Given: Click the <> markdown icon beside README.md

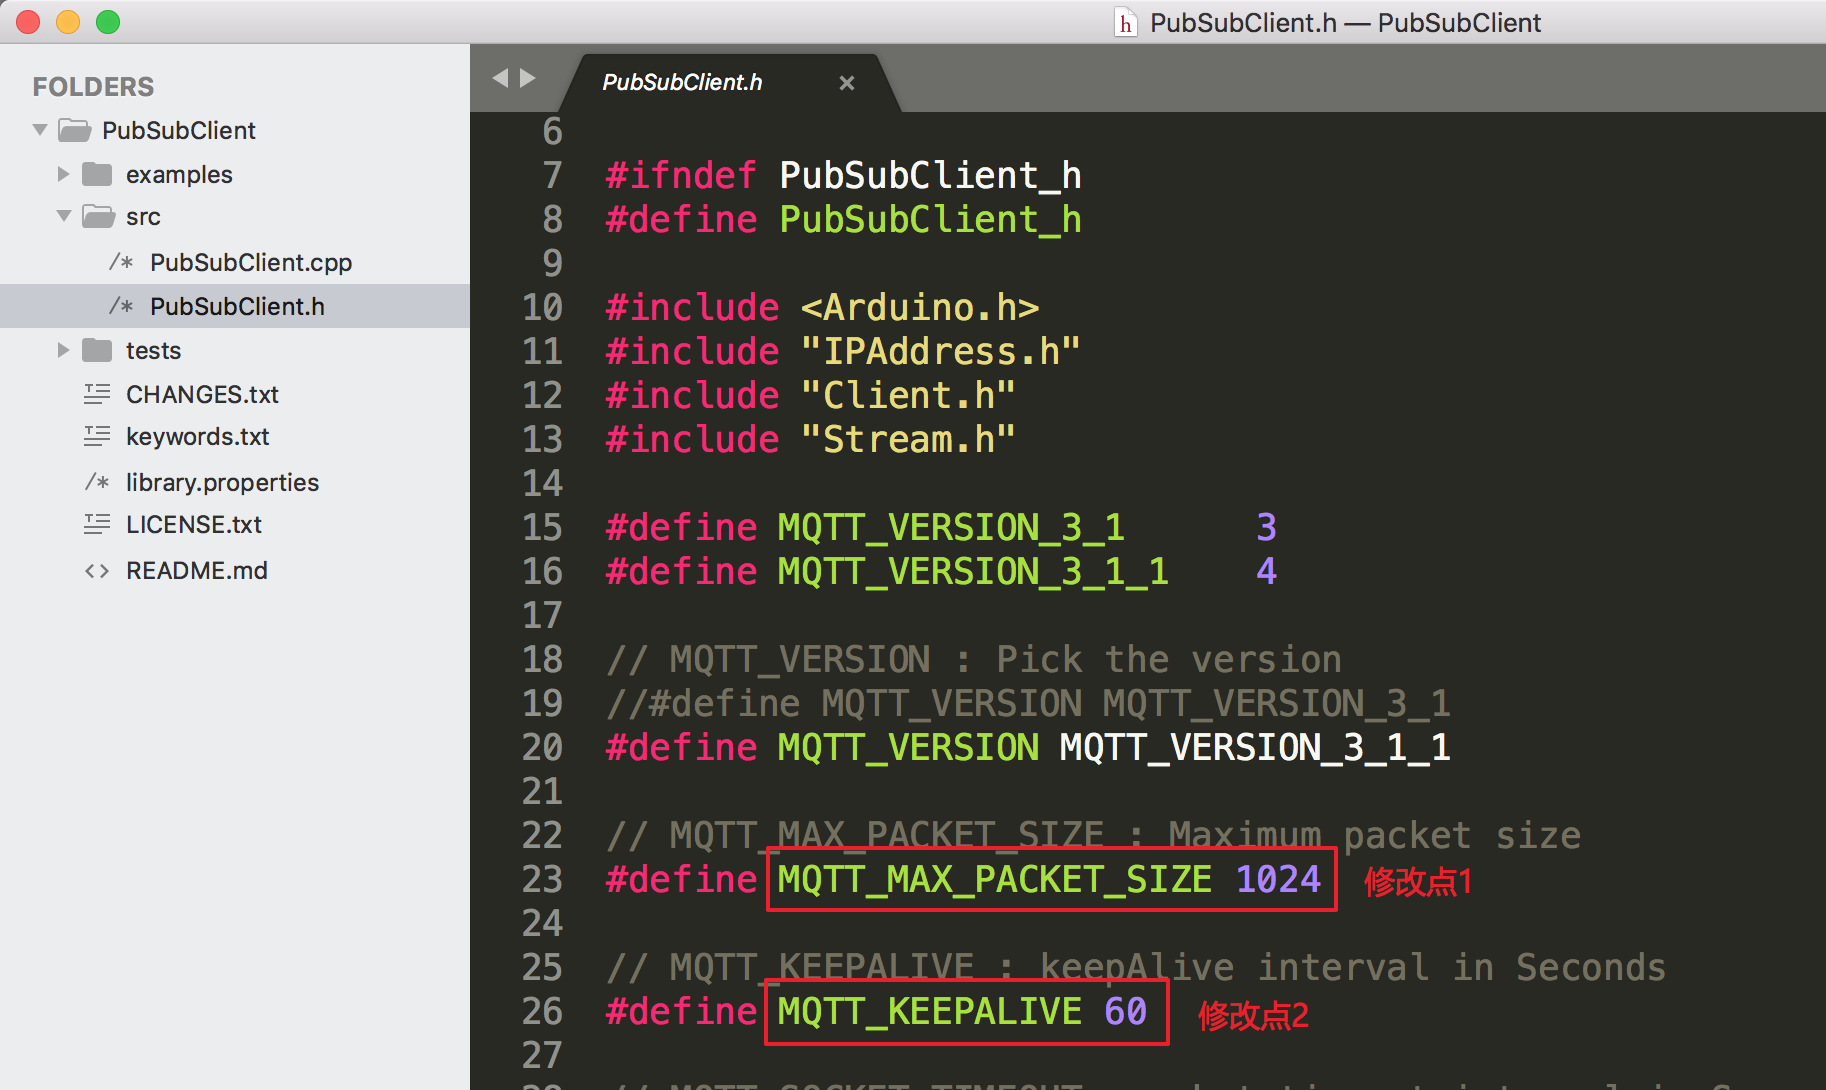Looking at the screenshot, I should pyautogui.click(x=97, y=570).
